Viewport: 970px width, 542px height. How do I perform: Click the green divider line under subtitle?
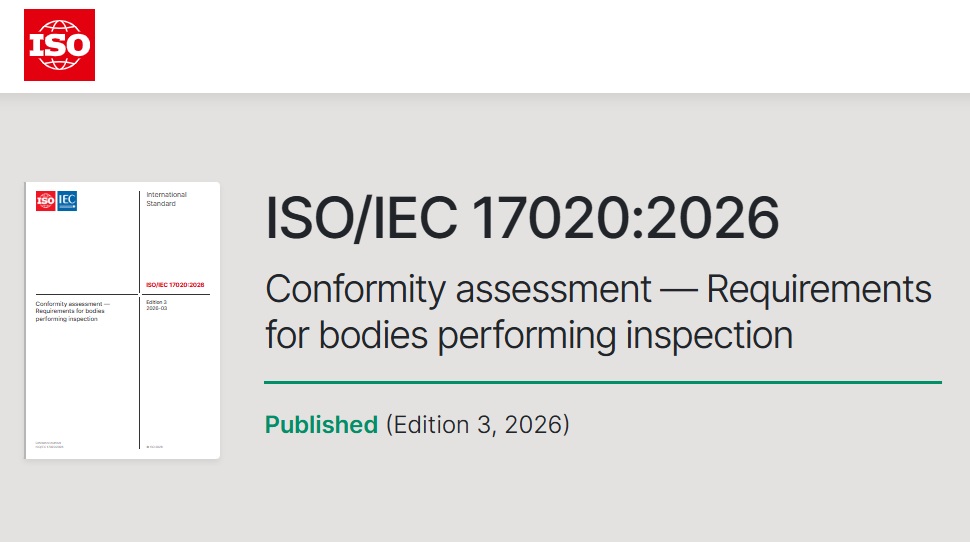(x=603, y=382)
